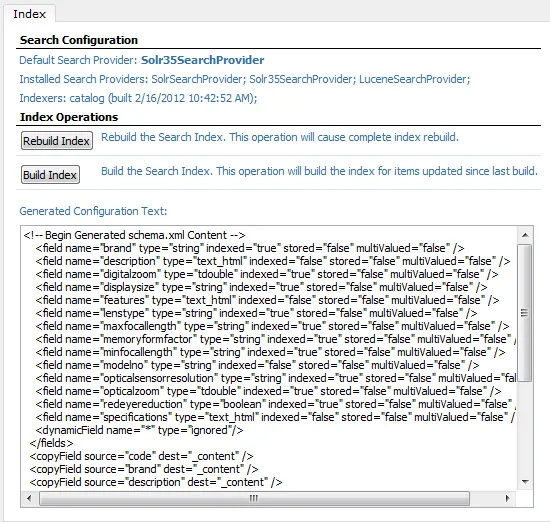Click the field name="lenstype" line
The height and width of the screenshot is (522, 550).
256,313
